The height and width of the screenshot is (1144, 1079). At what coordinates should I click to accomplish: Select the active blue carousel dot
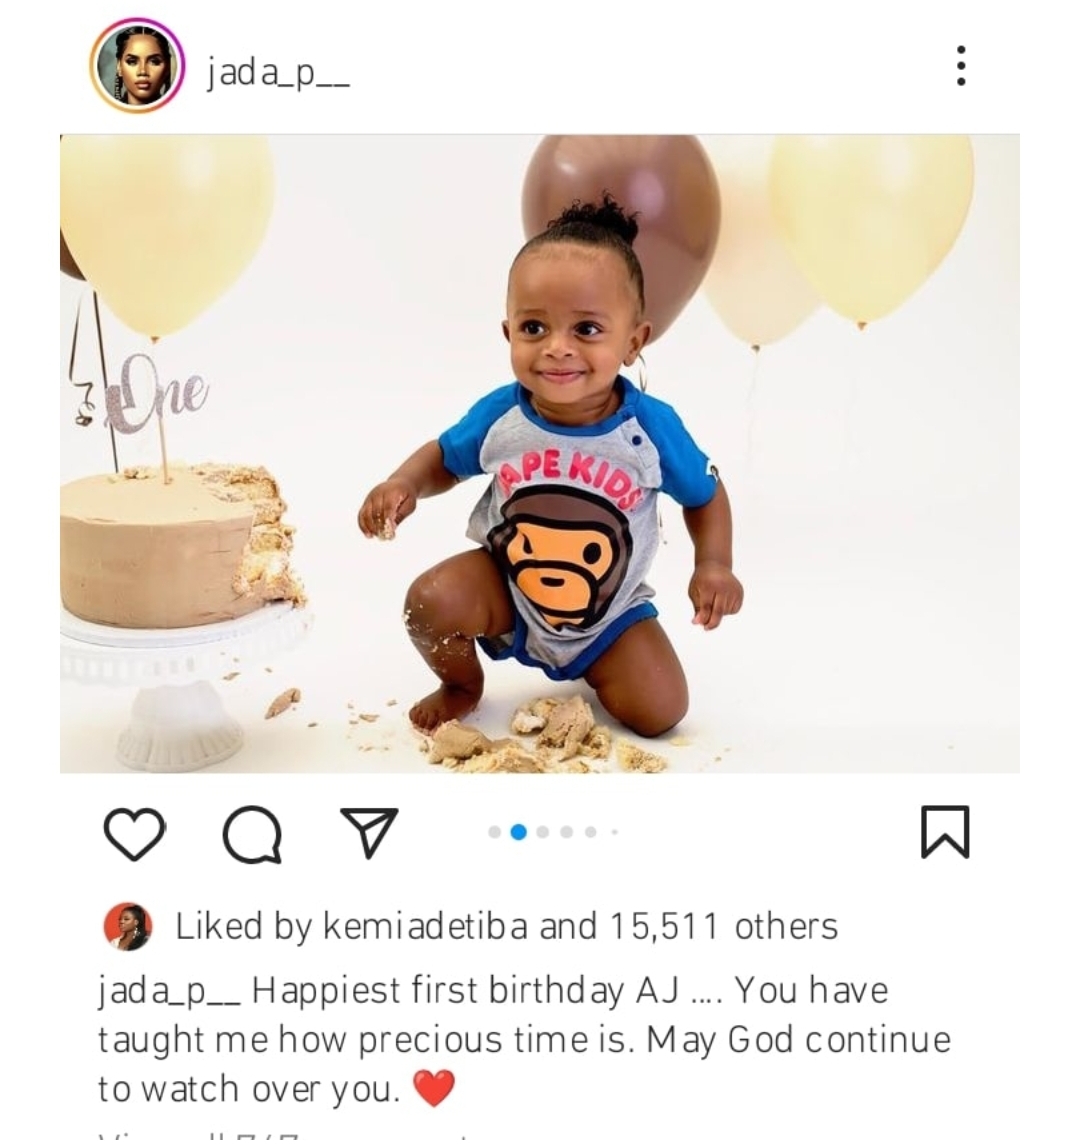click(x=519, y=832)
